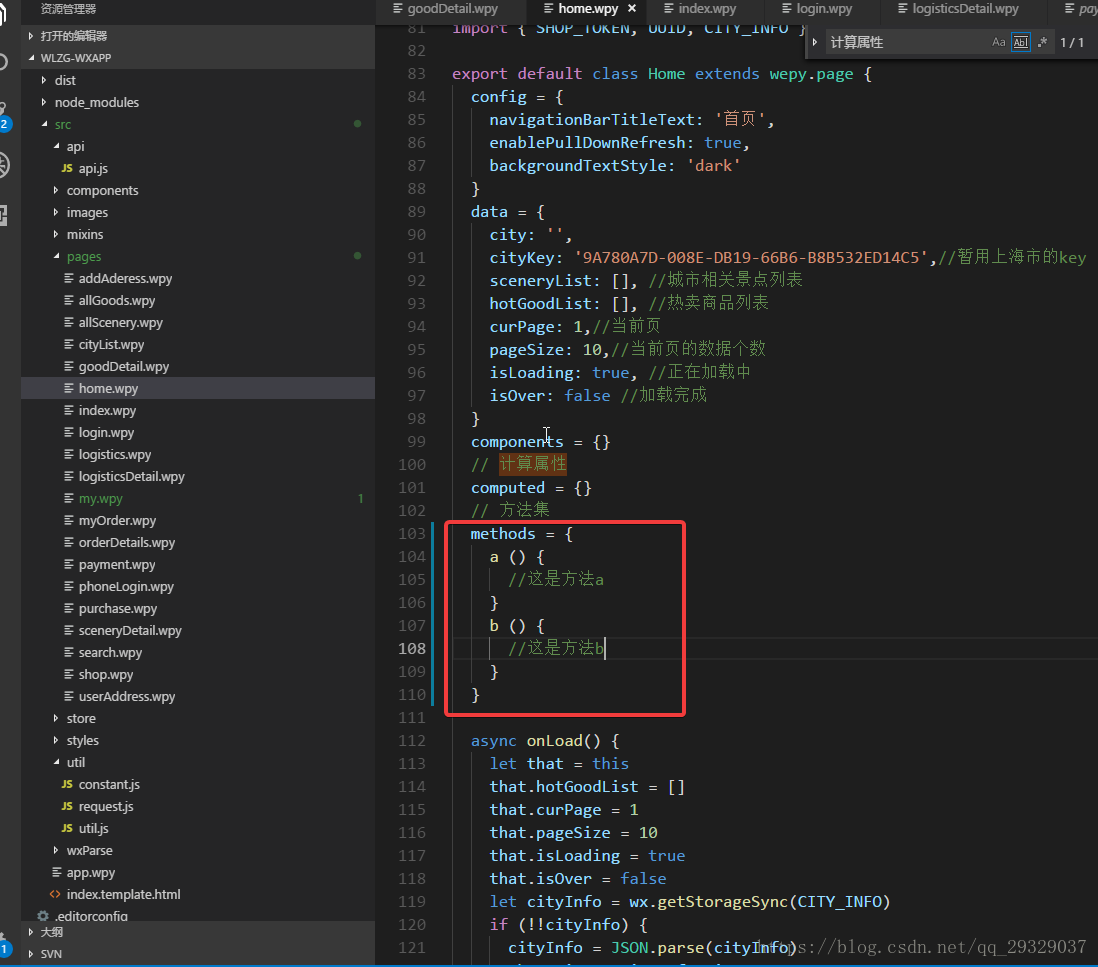The image size is (1098, 967).
Task: Switch to index.wpy tab
Action: pos(707,8)
